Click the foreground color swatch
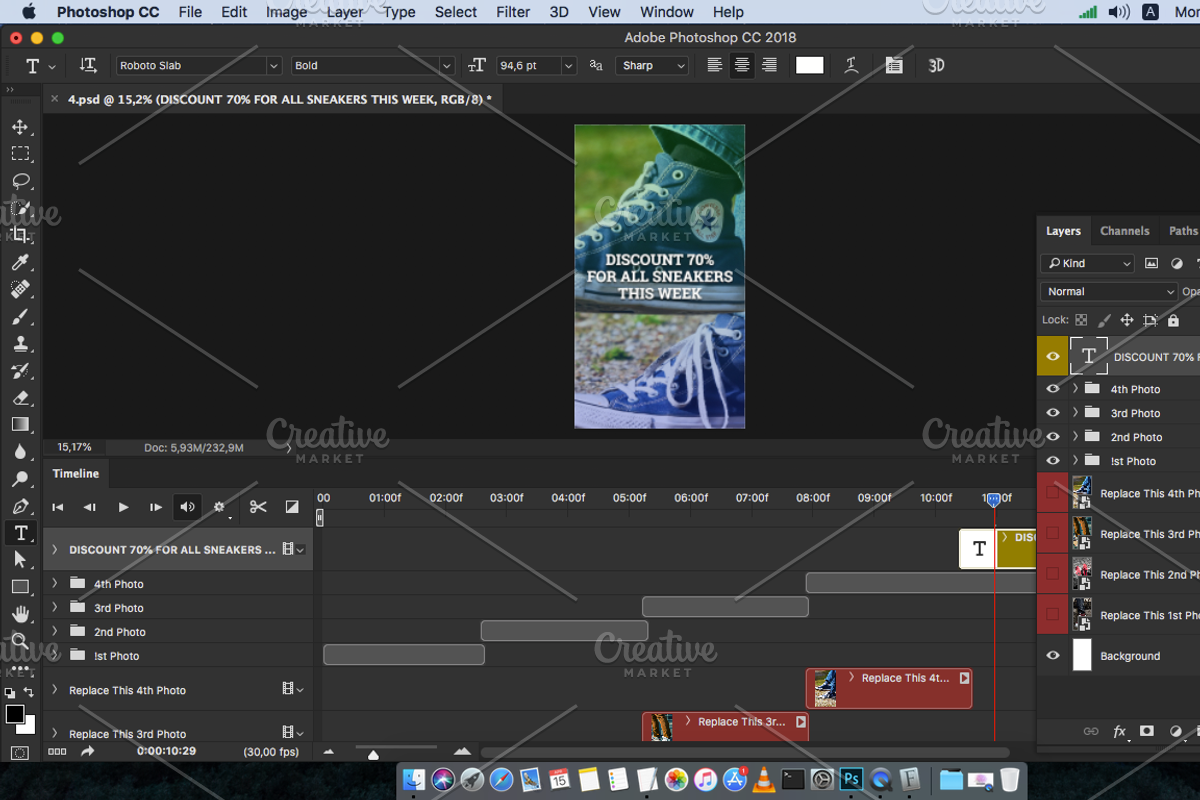The height and width of the screenshot is (800, 1200). [15, 714]
